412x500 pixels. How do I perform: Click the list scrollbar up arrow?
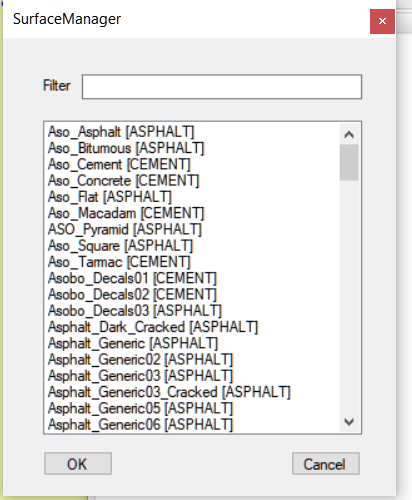click(349, 134)
